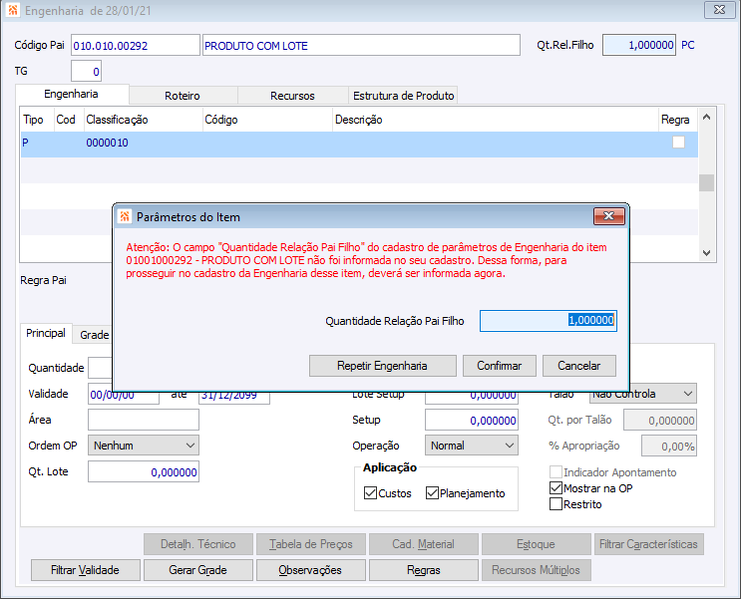Click the Engenharia window app icon

pyautogui.click(x=12, y=10)
